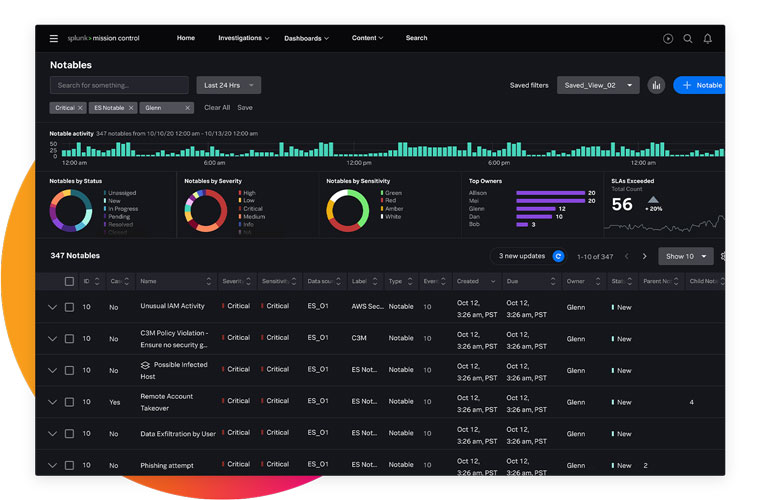
Task: Open the Content menu
Action: point(367,38)
